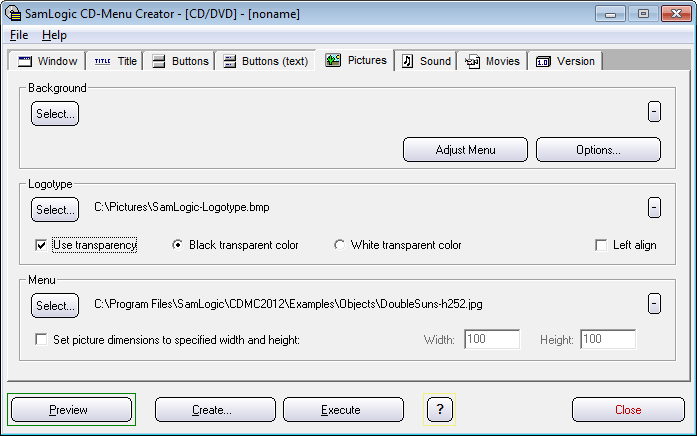This screenshot has width=697, height=436.
Task: Select the Pictures tab label
Action: point(367,60)
